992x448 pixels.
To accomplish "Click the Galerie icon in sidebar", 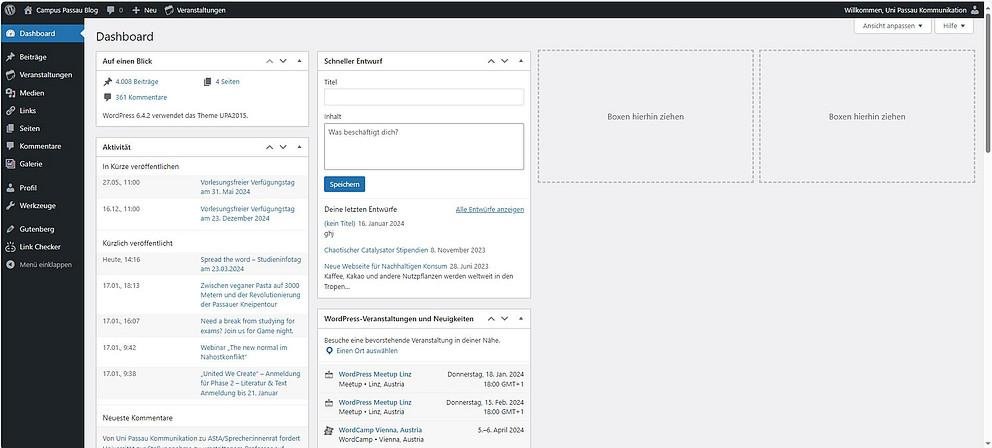I will [10, 164].
